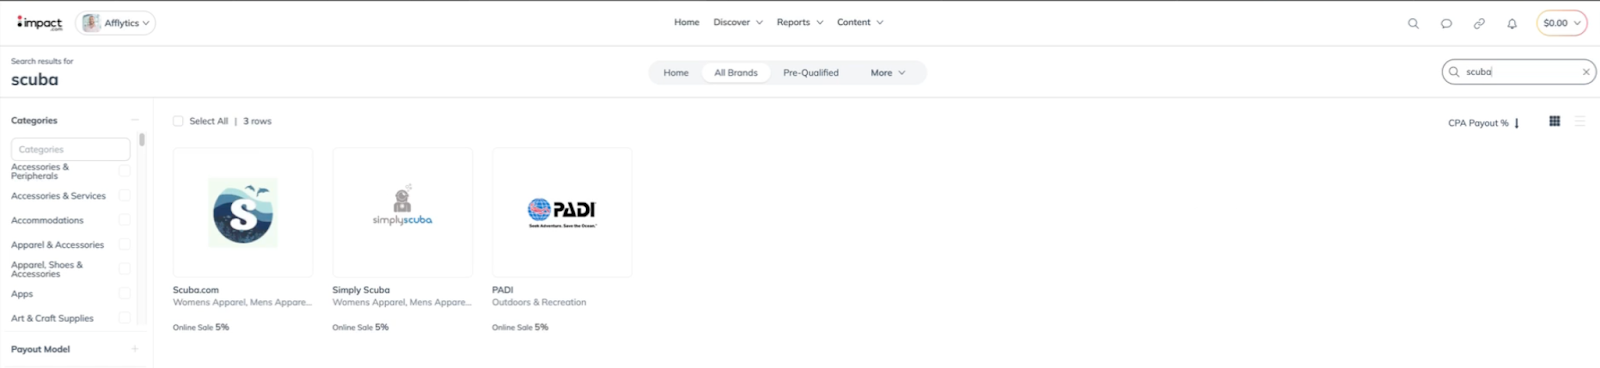Click the Simply Scuba brand name

[361, 290]
